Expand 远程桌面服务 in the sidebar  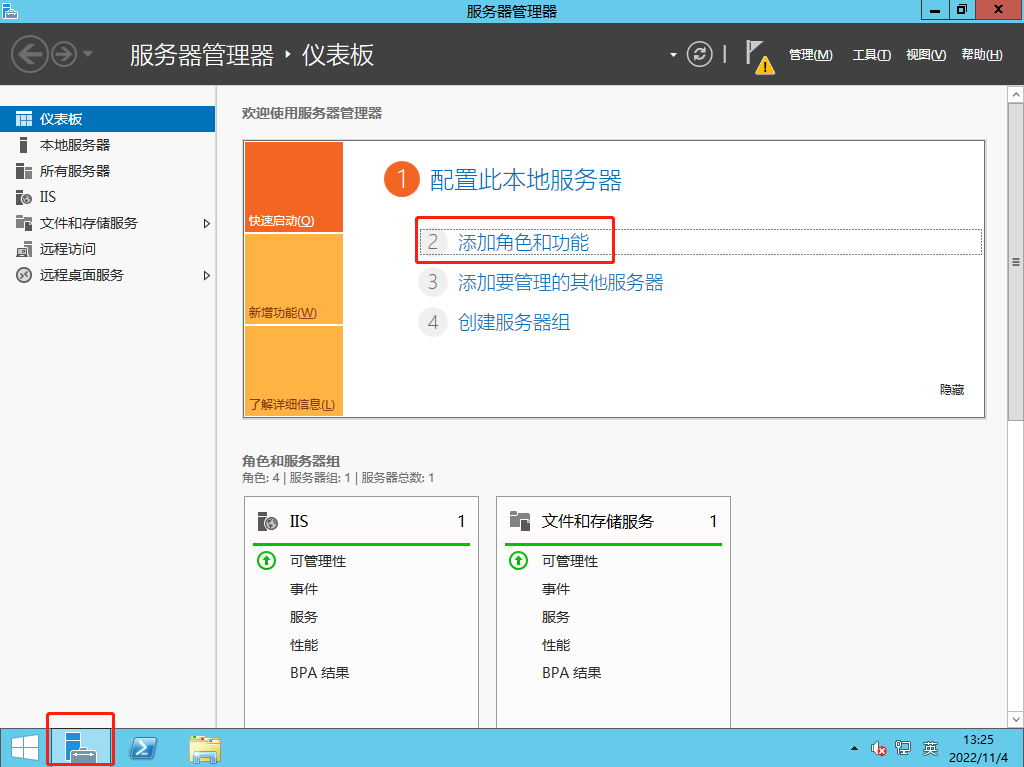point(209,275)
